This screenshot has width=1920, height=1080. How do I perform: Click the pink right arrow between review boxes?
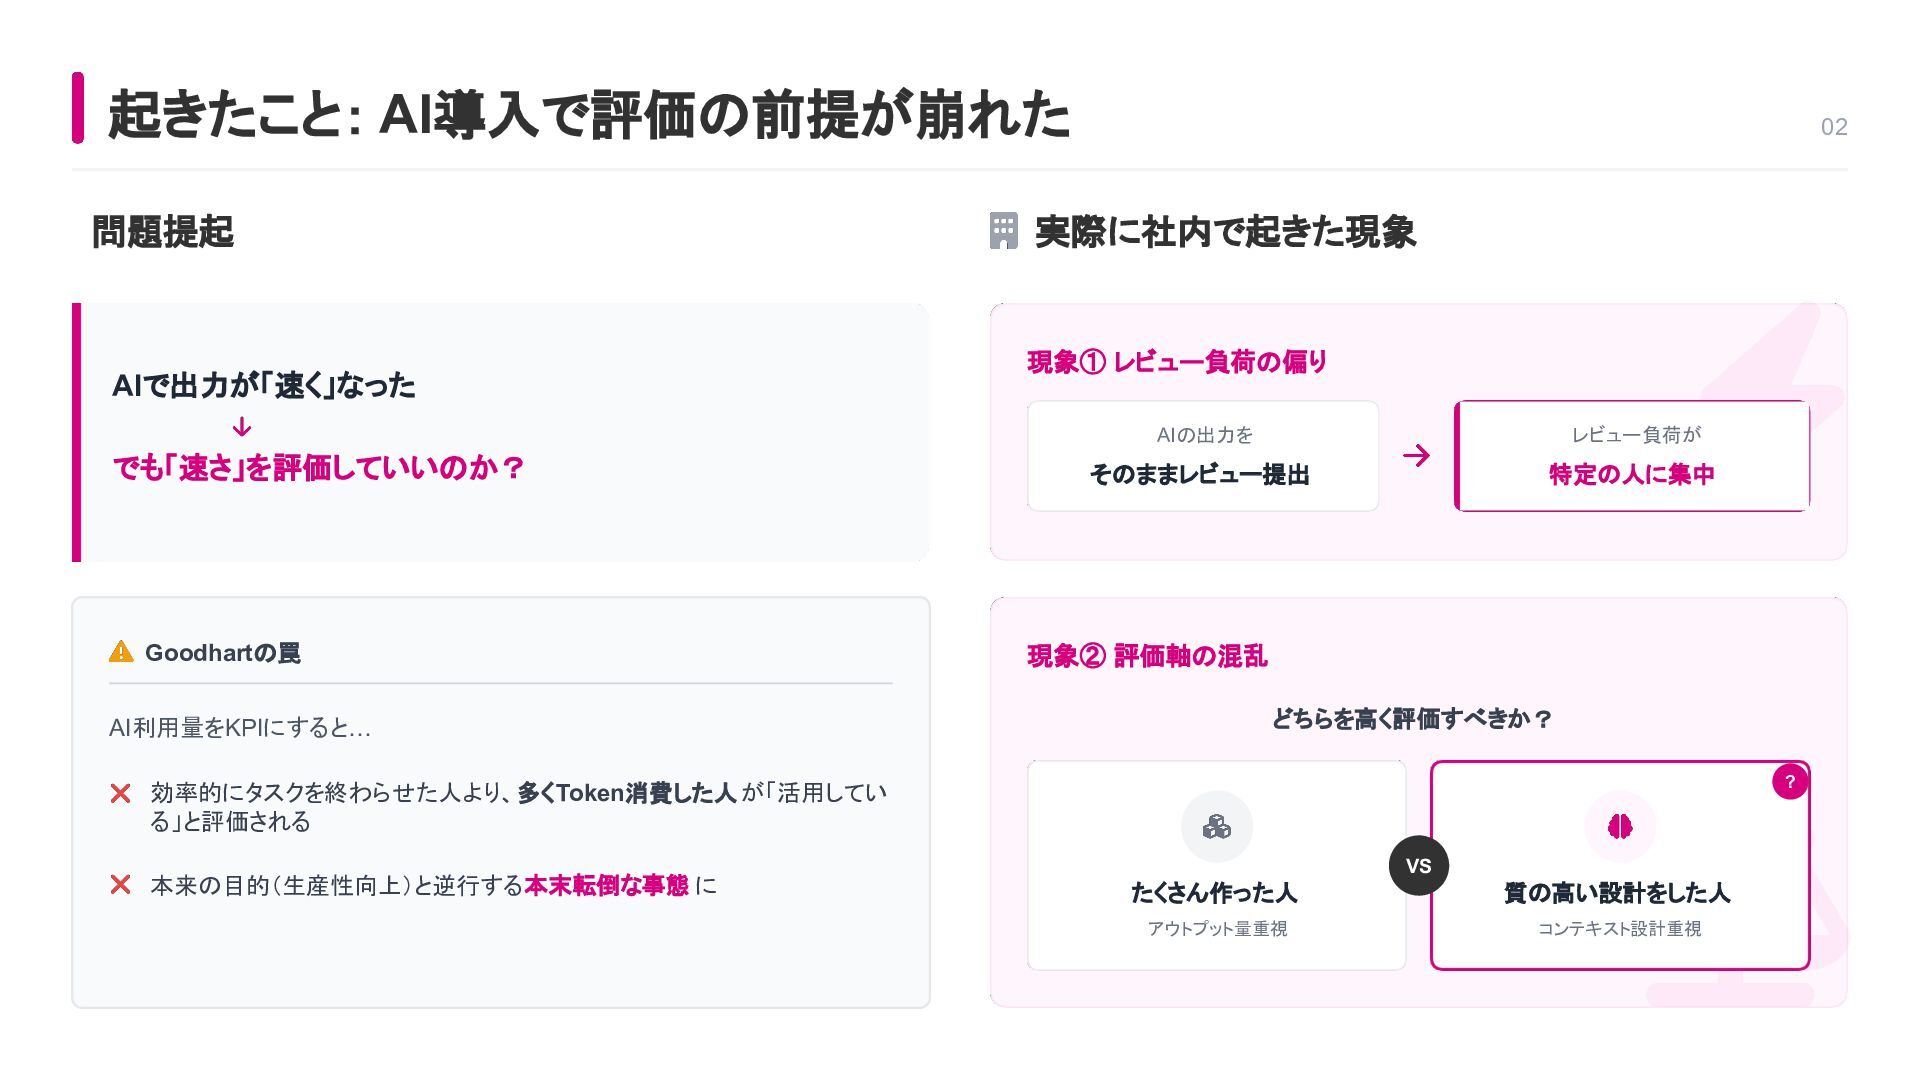pos(1416,456)
